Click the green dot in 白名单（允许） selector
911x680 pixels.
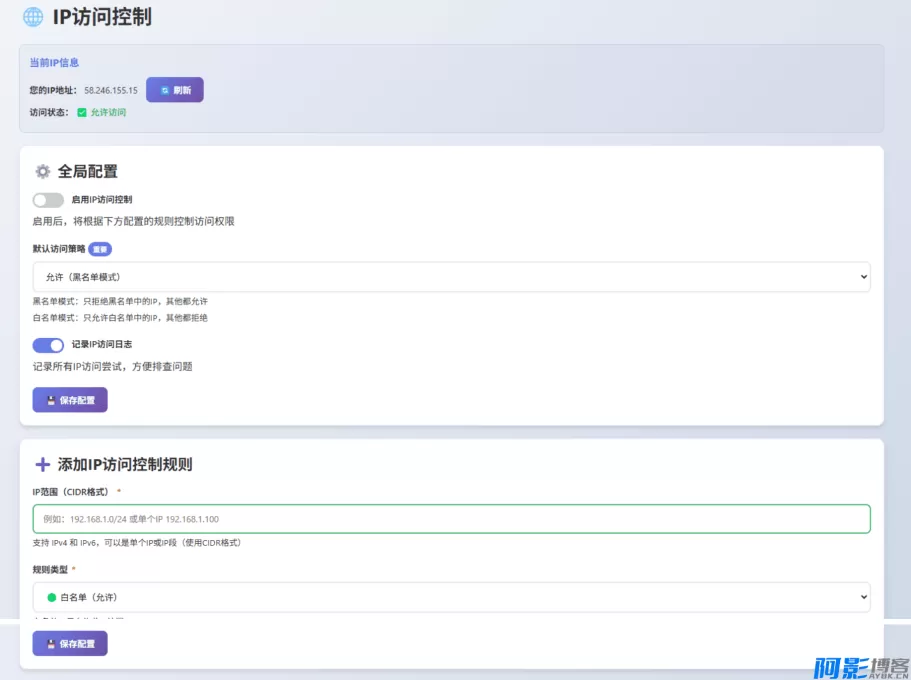pyautogui.click(x=50, y=597)
